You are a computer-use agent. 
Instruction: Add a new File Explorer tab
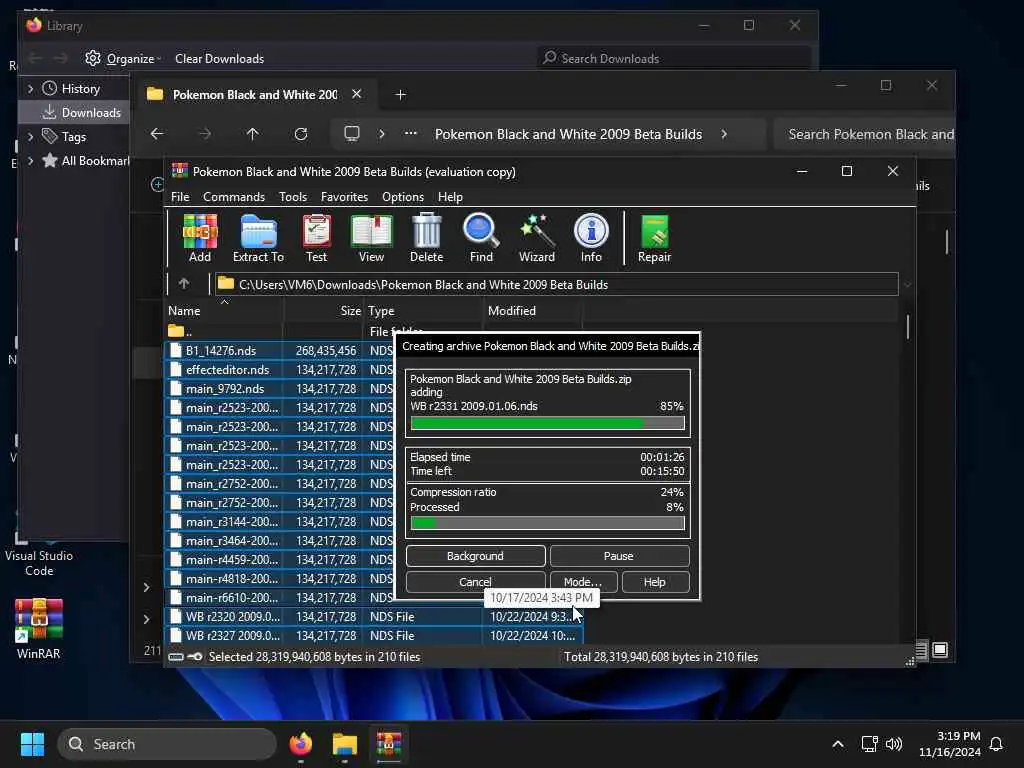400,95
